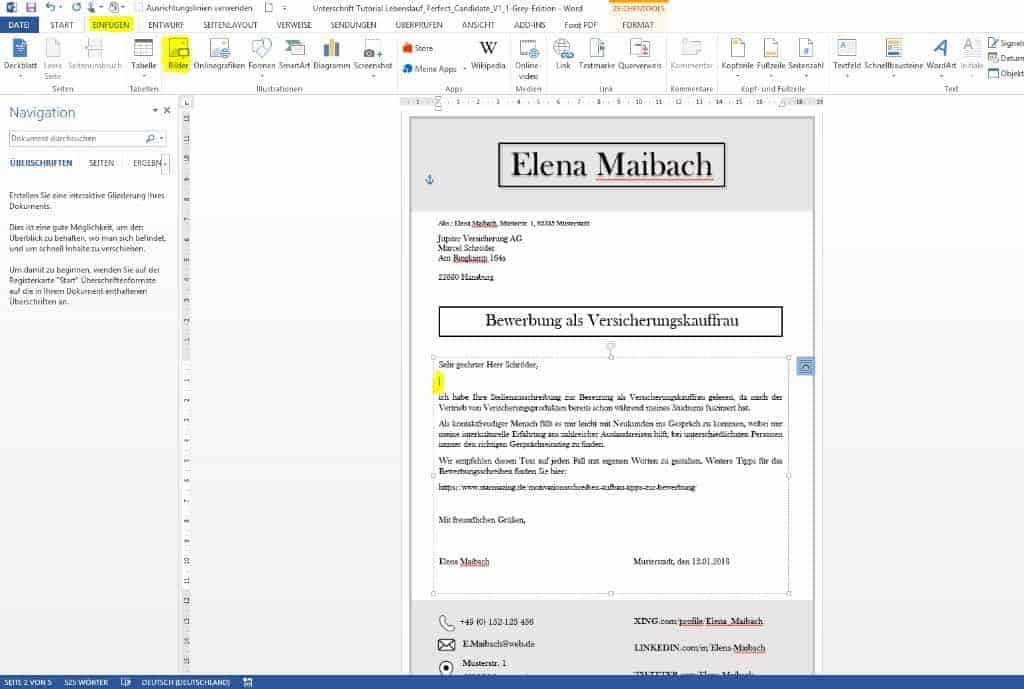Click the Screenshot camera icon
The height and width of the screenshot is (689, 1024).
(373, 55)
